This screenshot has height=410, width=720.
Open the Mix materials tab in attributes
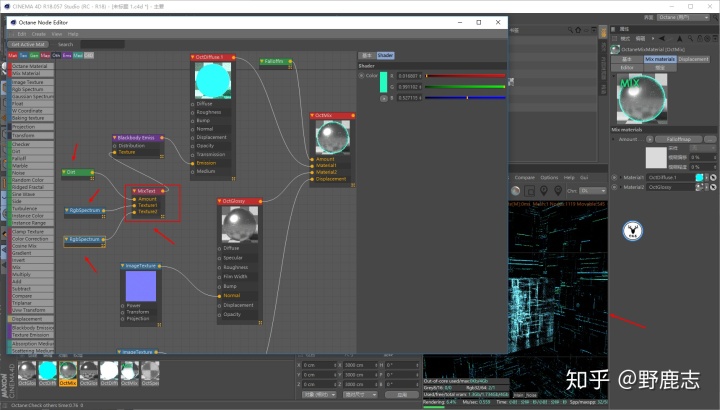[x=660, y=59]
